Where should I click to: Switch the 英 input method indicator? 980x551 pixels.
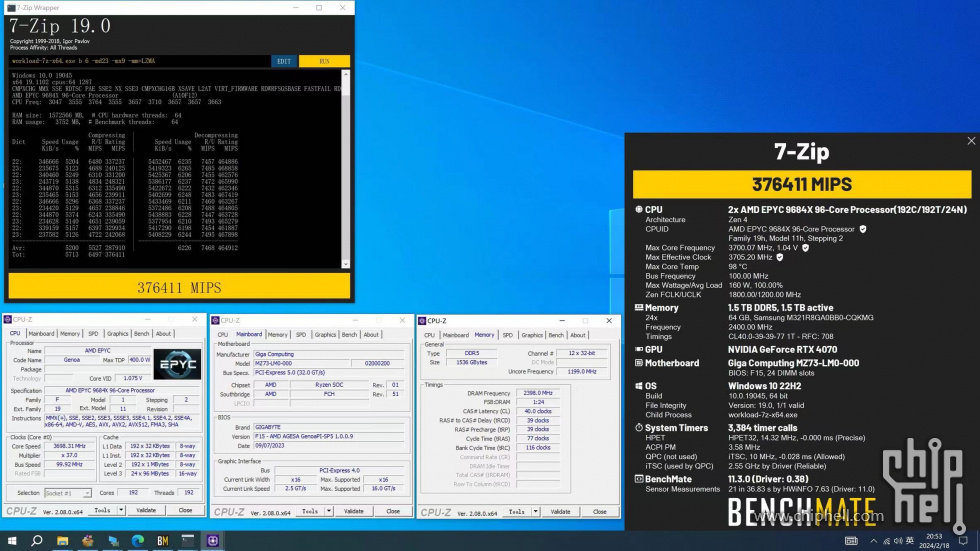coord(910,540)
